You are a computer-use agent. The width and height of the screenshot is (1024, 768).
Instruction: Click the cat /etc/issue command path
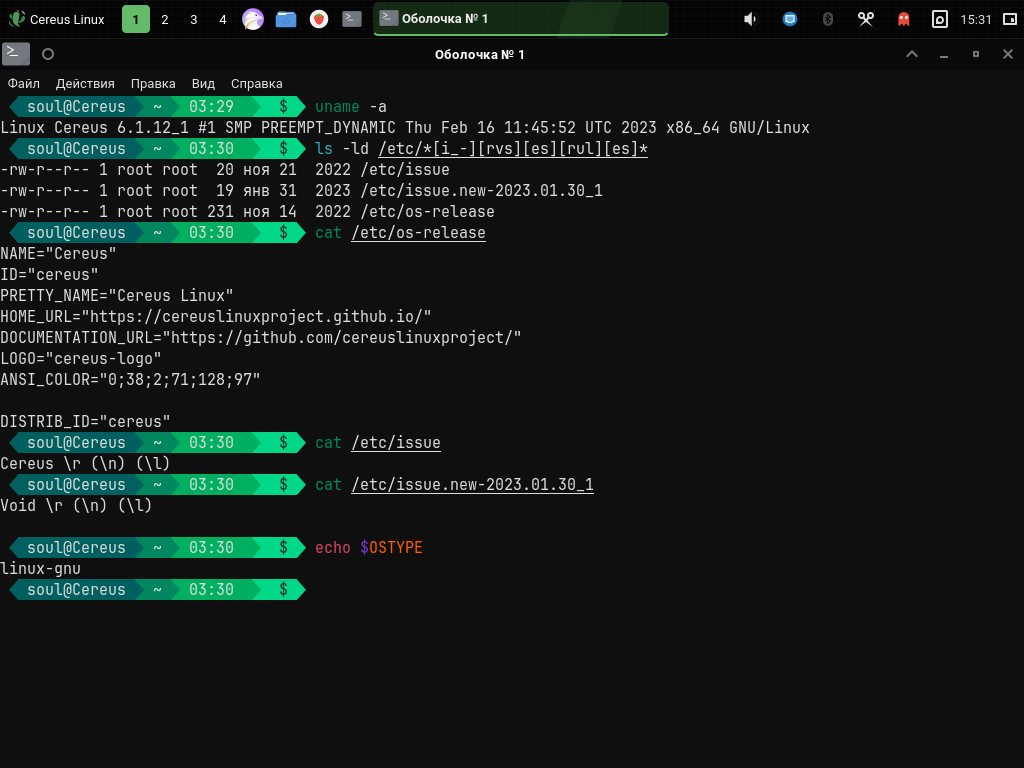pos(396,443)
